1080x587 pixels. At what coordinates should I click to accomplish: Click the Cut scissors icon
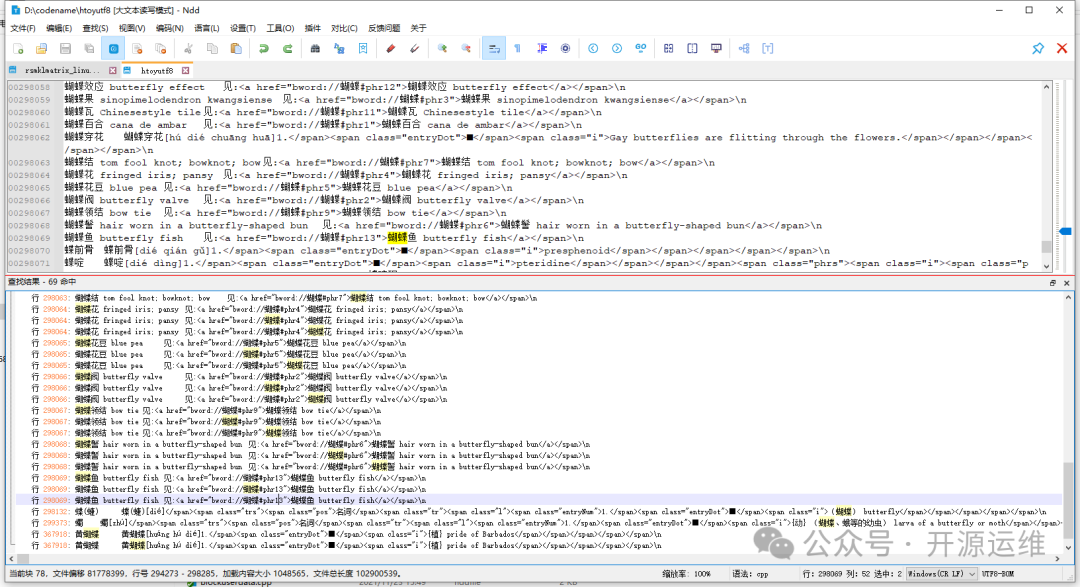coord(188,49)
